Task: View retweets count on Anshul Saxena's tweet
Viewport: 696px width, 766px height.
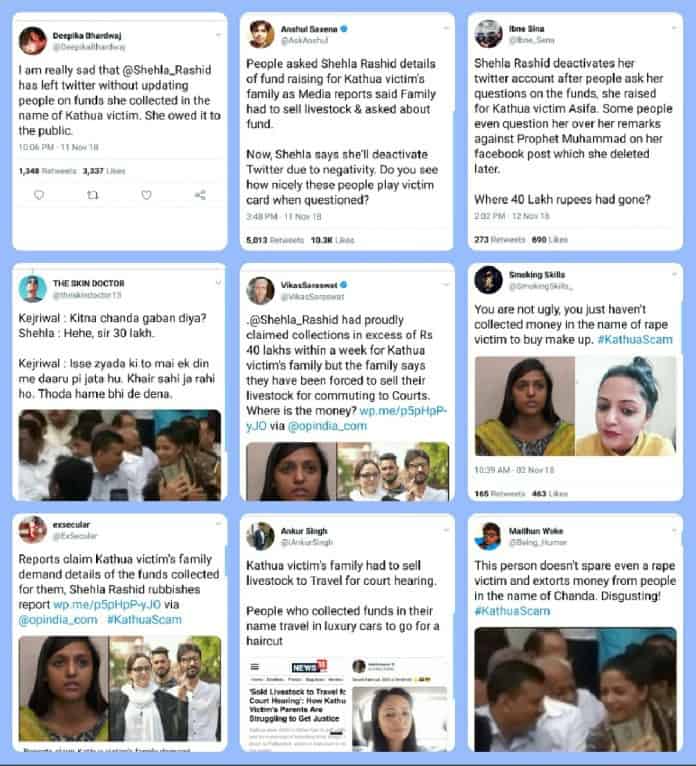Action: pos(275,240)
